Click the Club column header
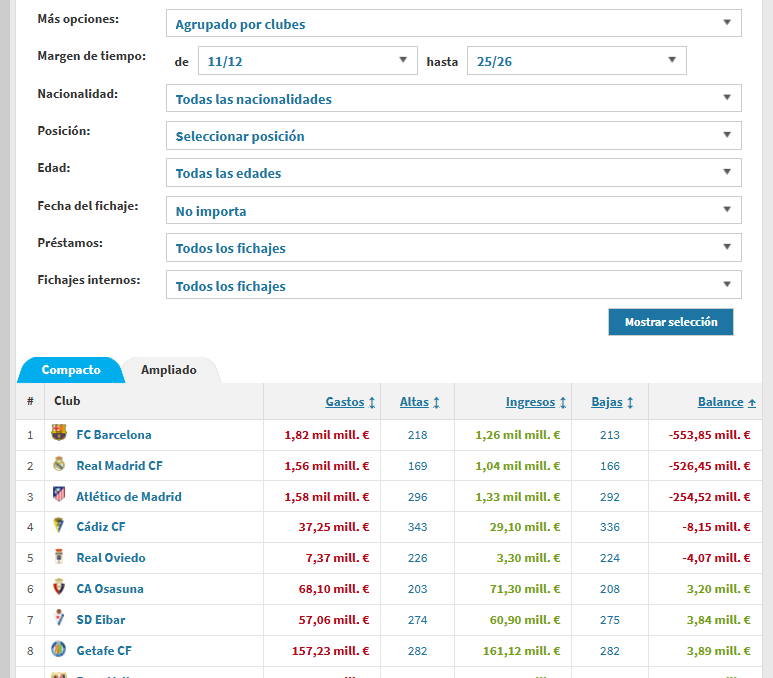 point(67,401)
